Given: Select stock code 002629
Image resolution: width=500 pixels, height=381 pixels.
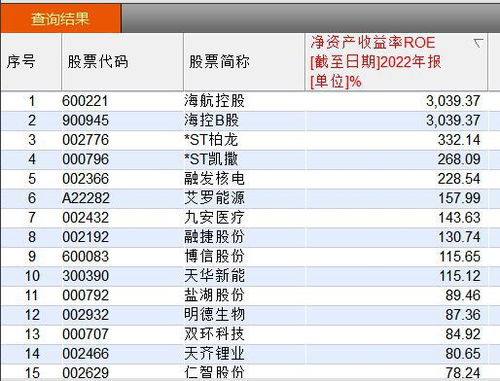Looking at the screenshot, I should pos(85,373).
